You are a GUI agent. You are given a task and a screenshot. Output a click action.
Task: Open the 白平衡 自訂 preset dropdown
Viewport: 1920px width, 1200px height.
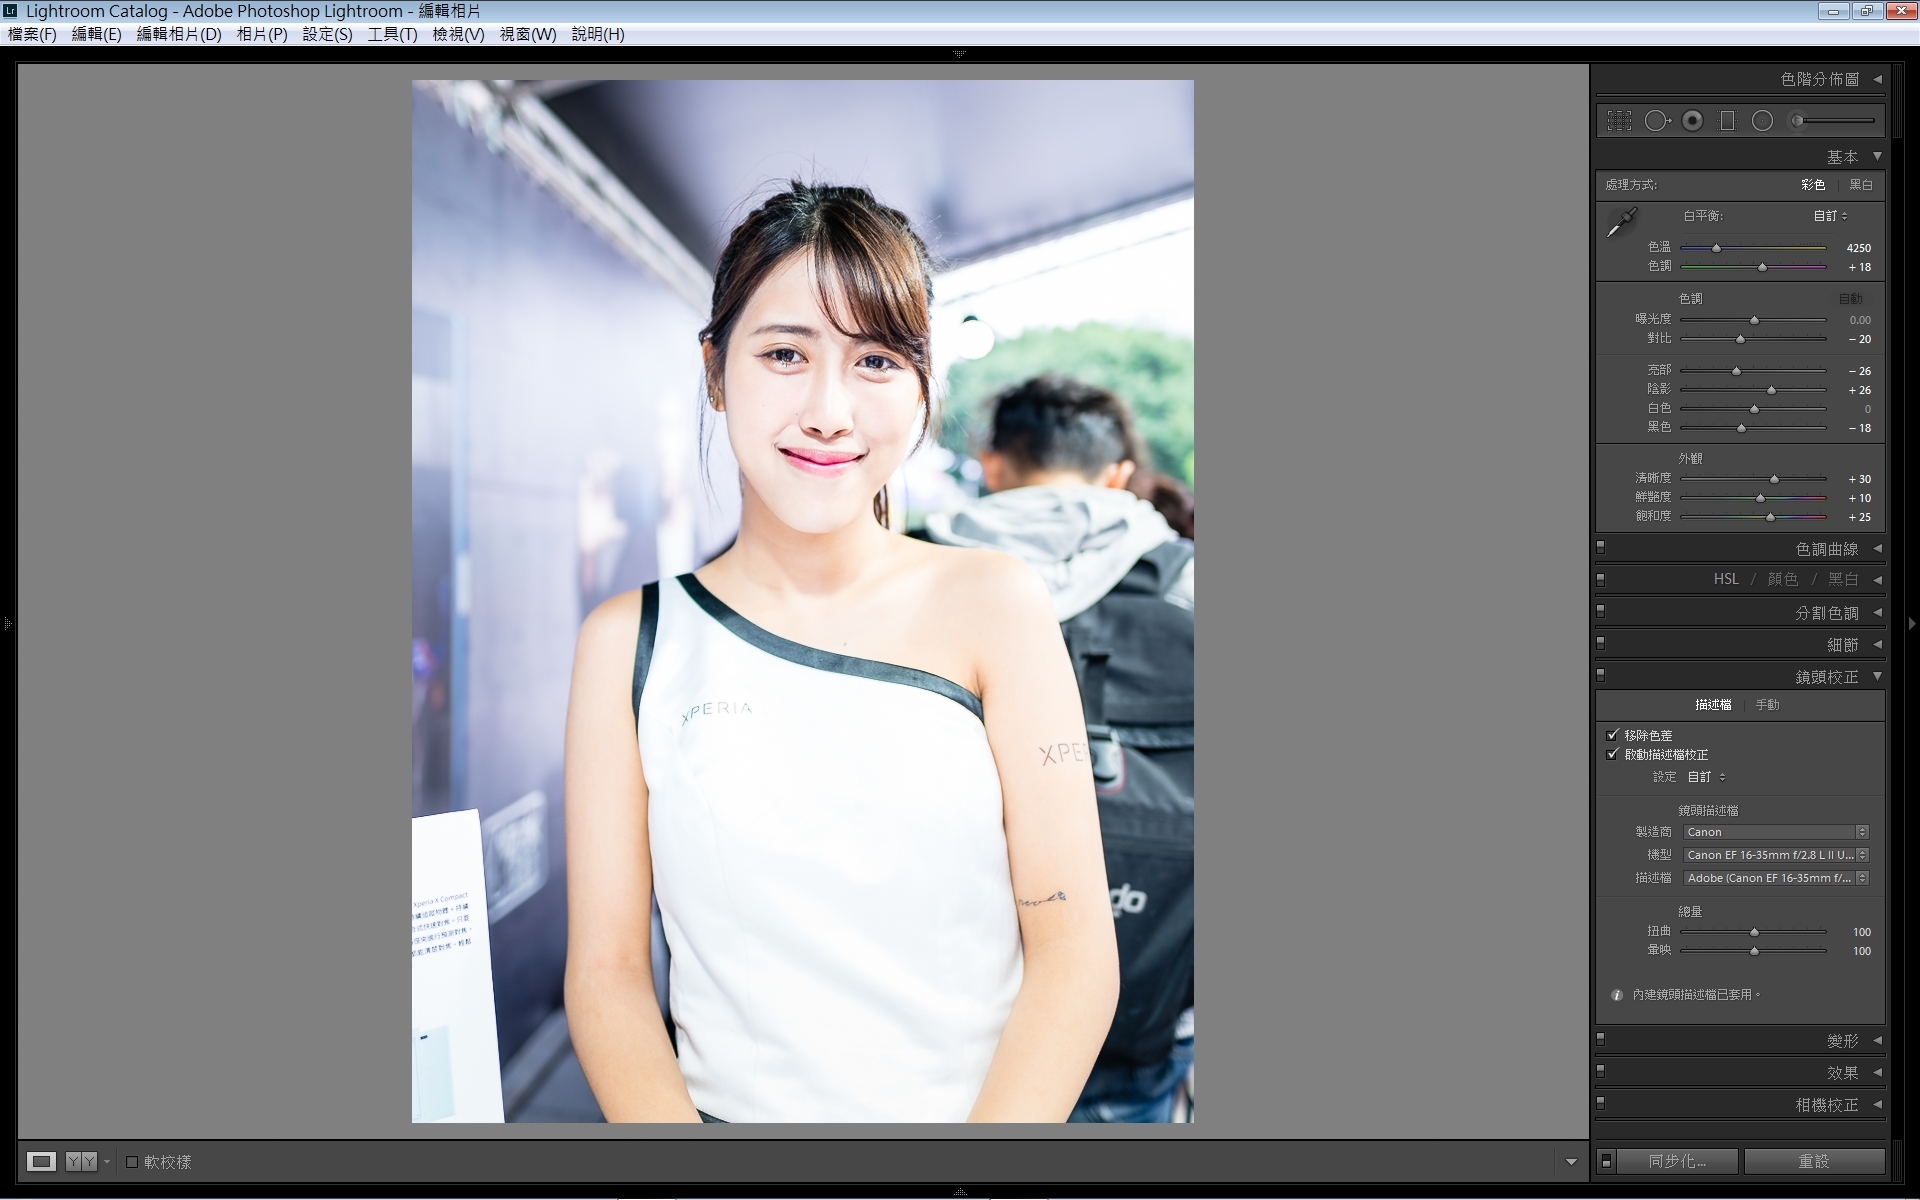[x=1831, y=216]
